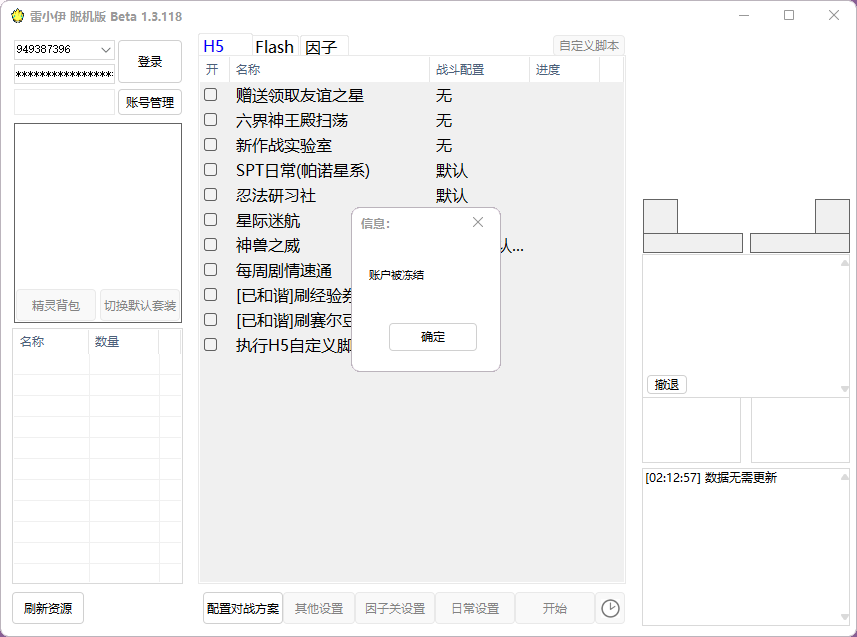
Task: Open the account number dropdown
Action: coord(105,50)
